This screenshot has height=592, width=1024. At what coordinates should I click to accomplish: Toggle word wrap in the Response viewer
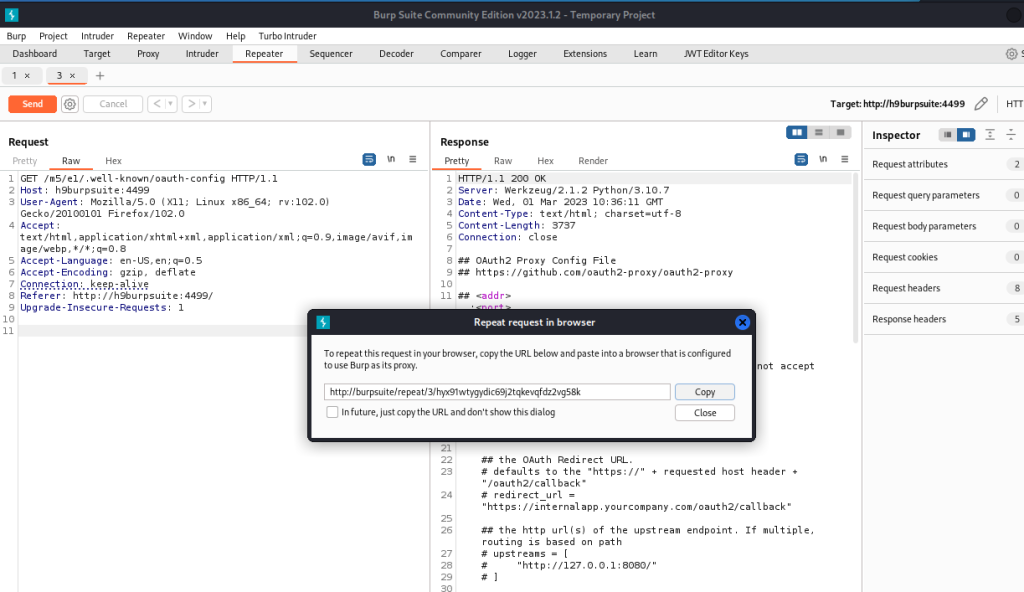[801, 159]
